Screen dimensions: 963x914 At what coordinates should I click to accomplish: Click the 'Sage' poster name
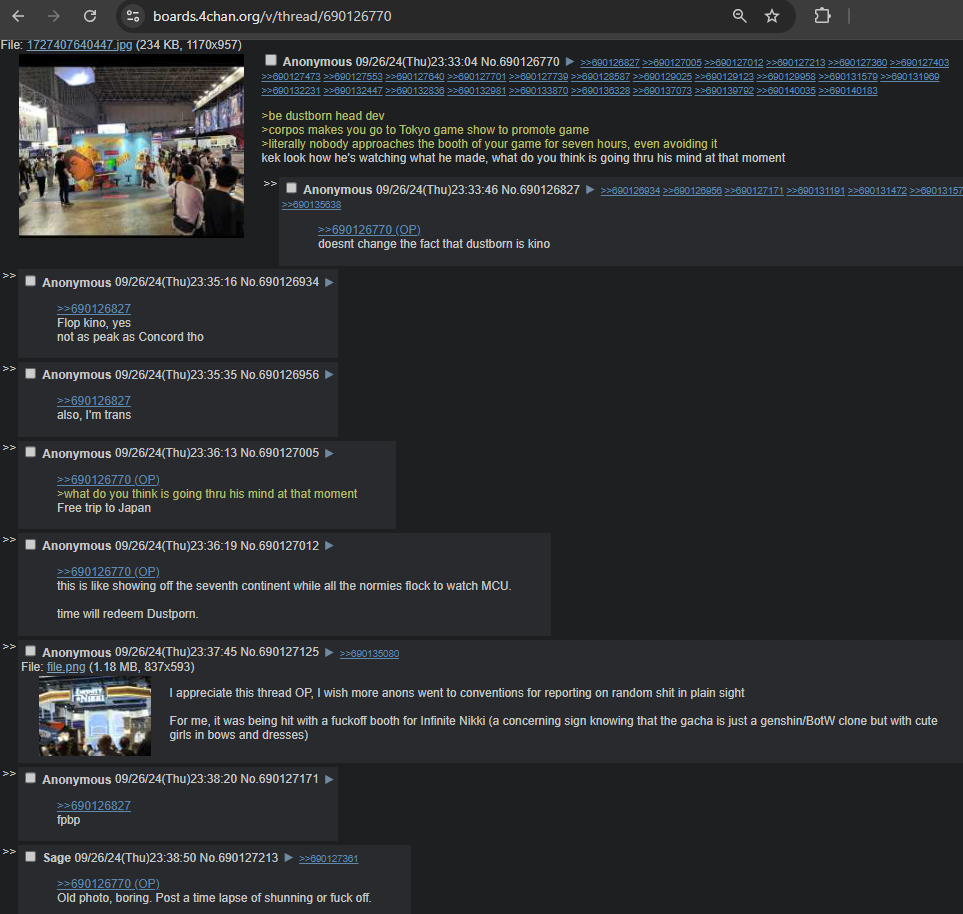[x=57, y=858]
